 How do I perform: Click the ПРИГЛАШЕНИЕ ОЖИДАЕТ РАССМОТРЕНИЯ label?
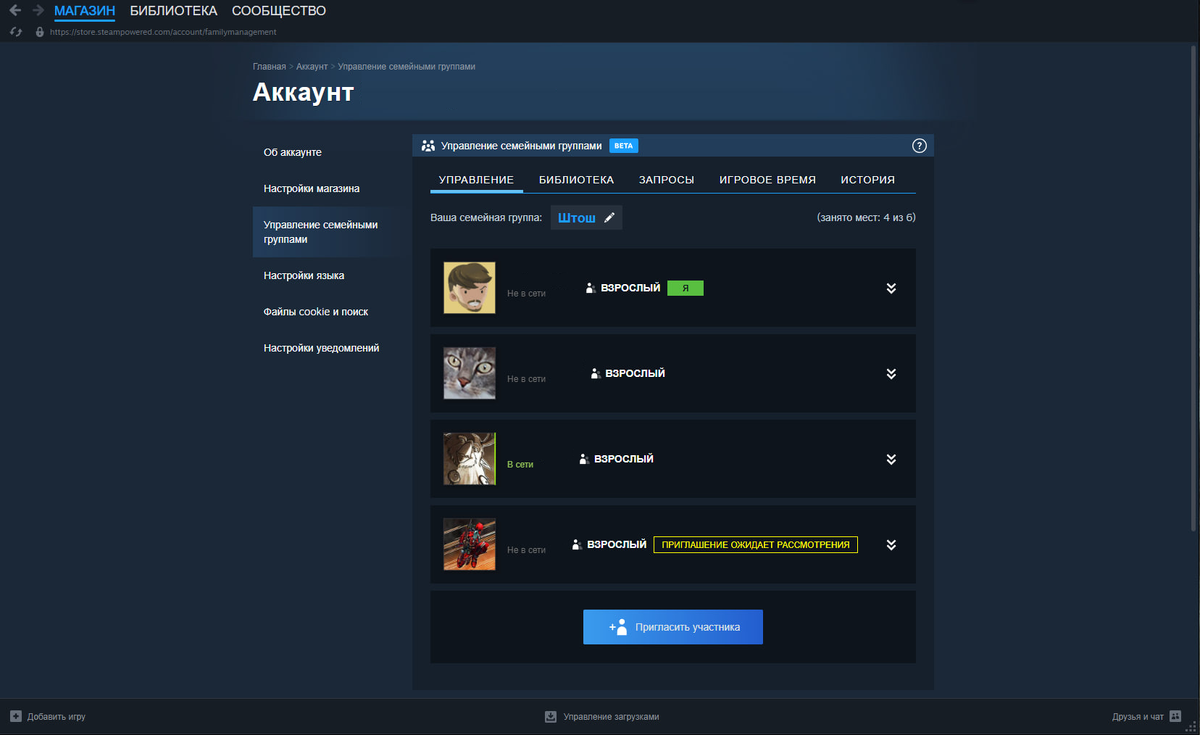click(756, 545)
